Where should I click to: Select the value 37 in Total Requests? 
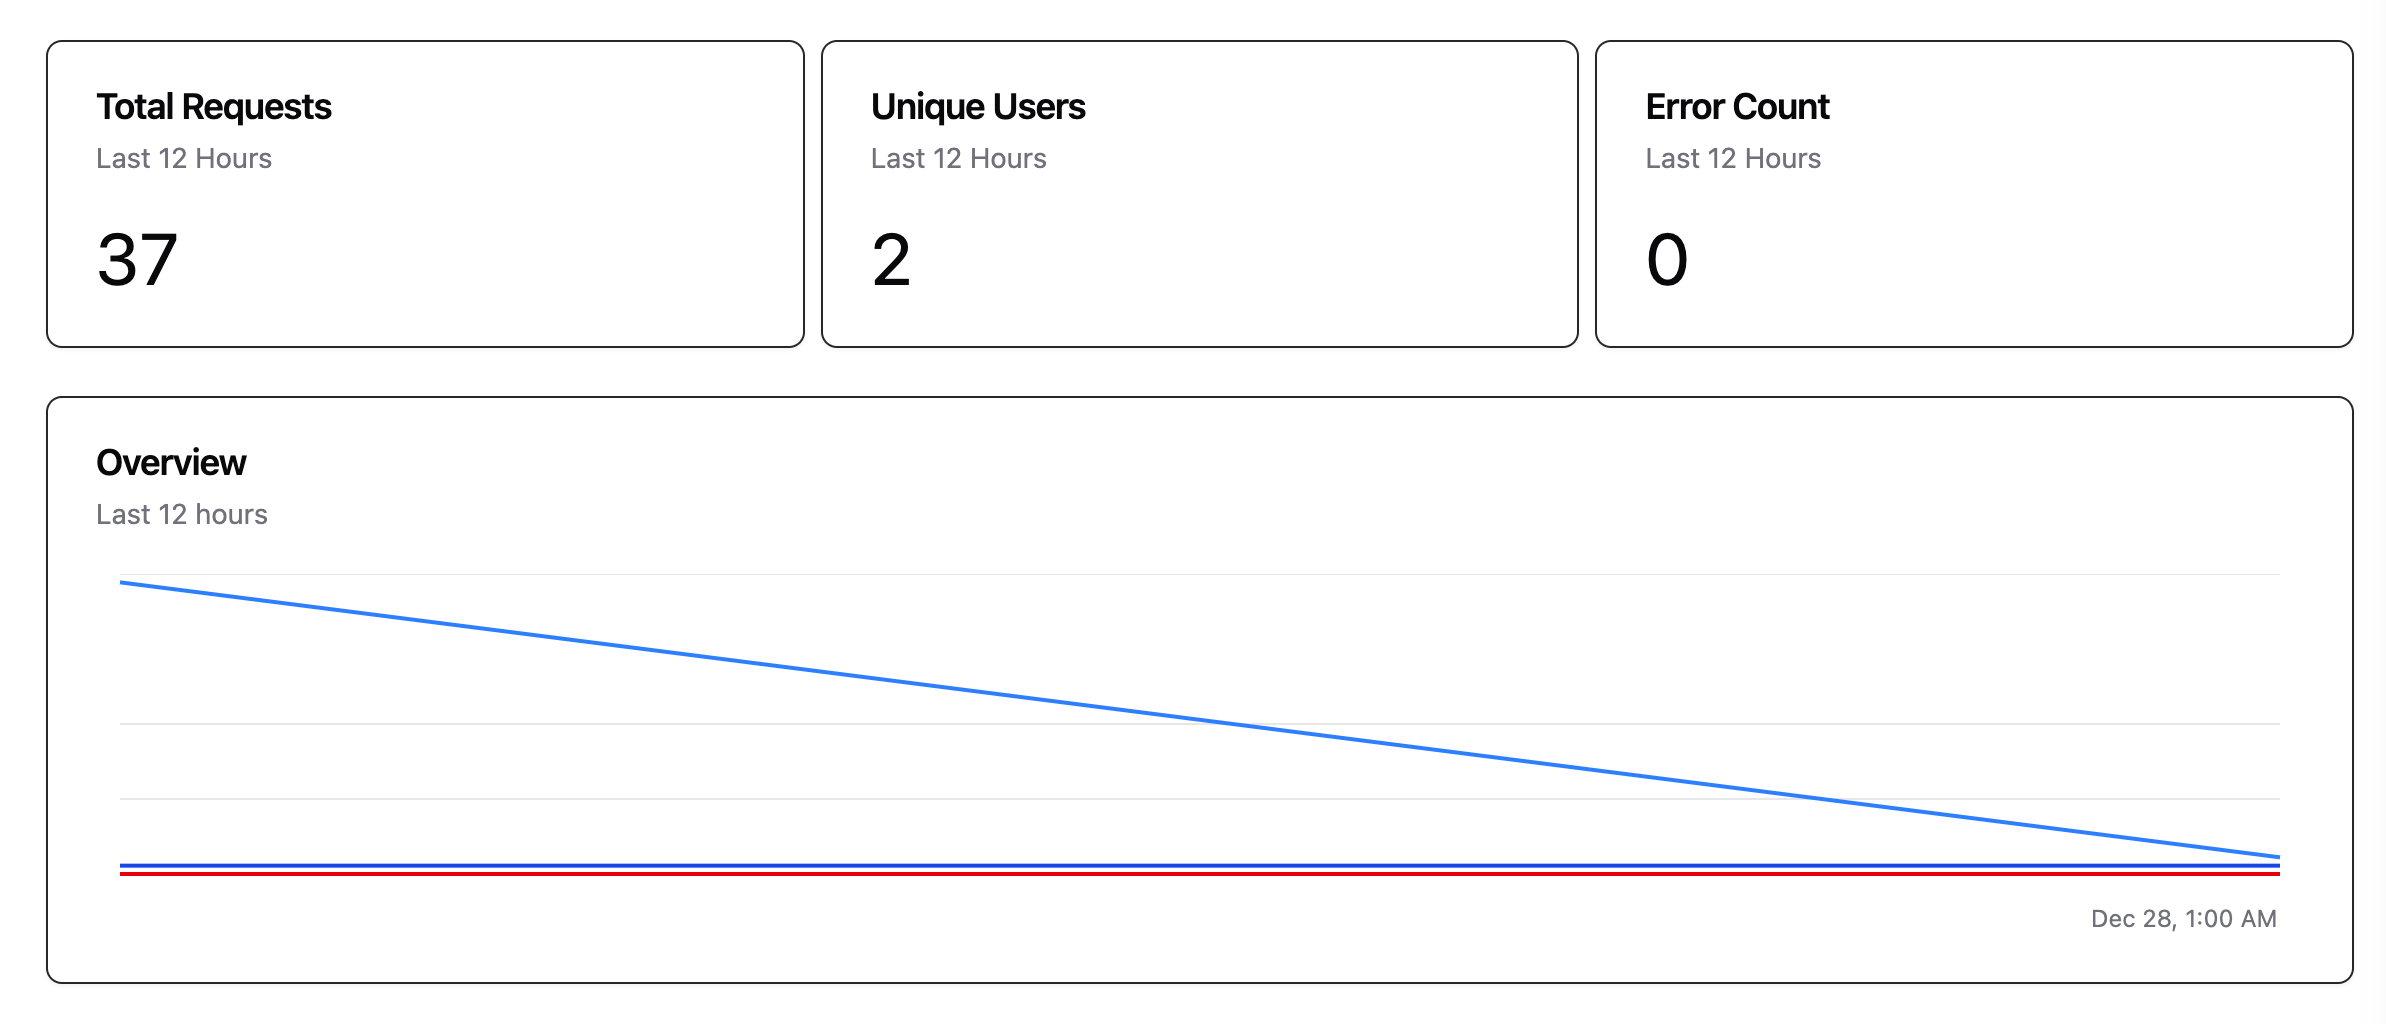[137, 260]
